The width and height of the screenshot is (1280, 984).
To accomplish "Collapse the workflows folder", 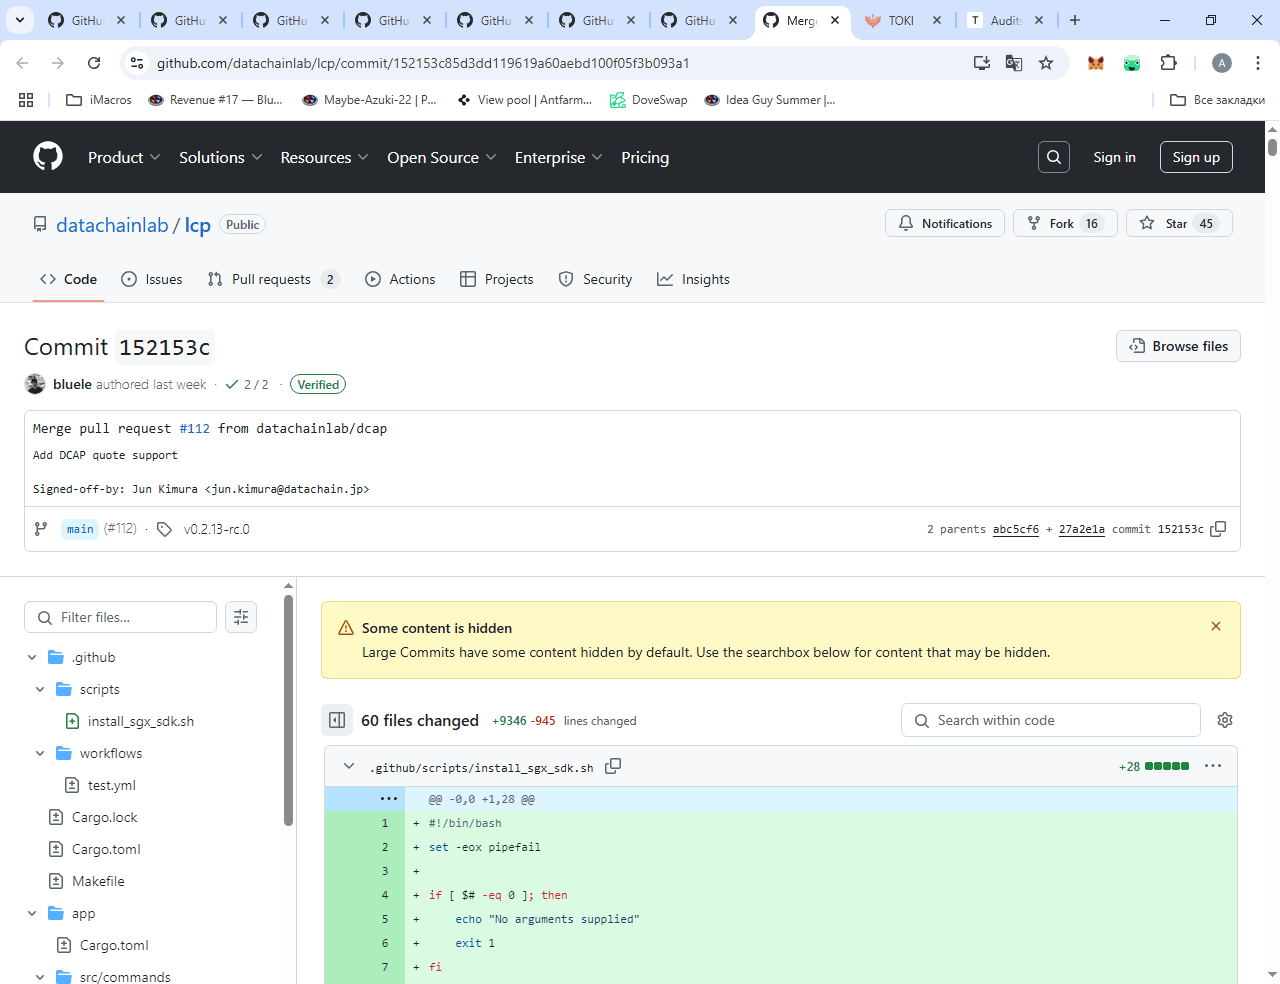I will pos(40,753).
